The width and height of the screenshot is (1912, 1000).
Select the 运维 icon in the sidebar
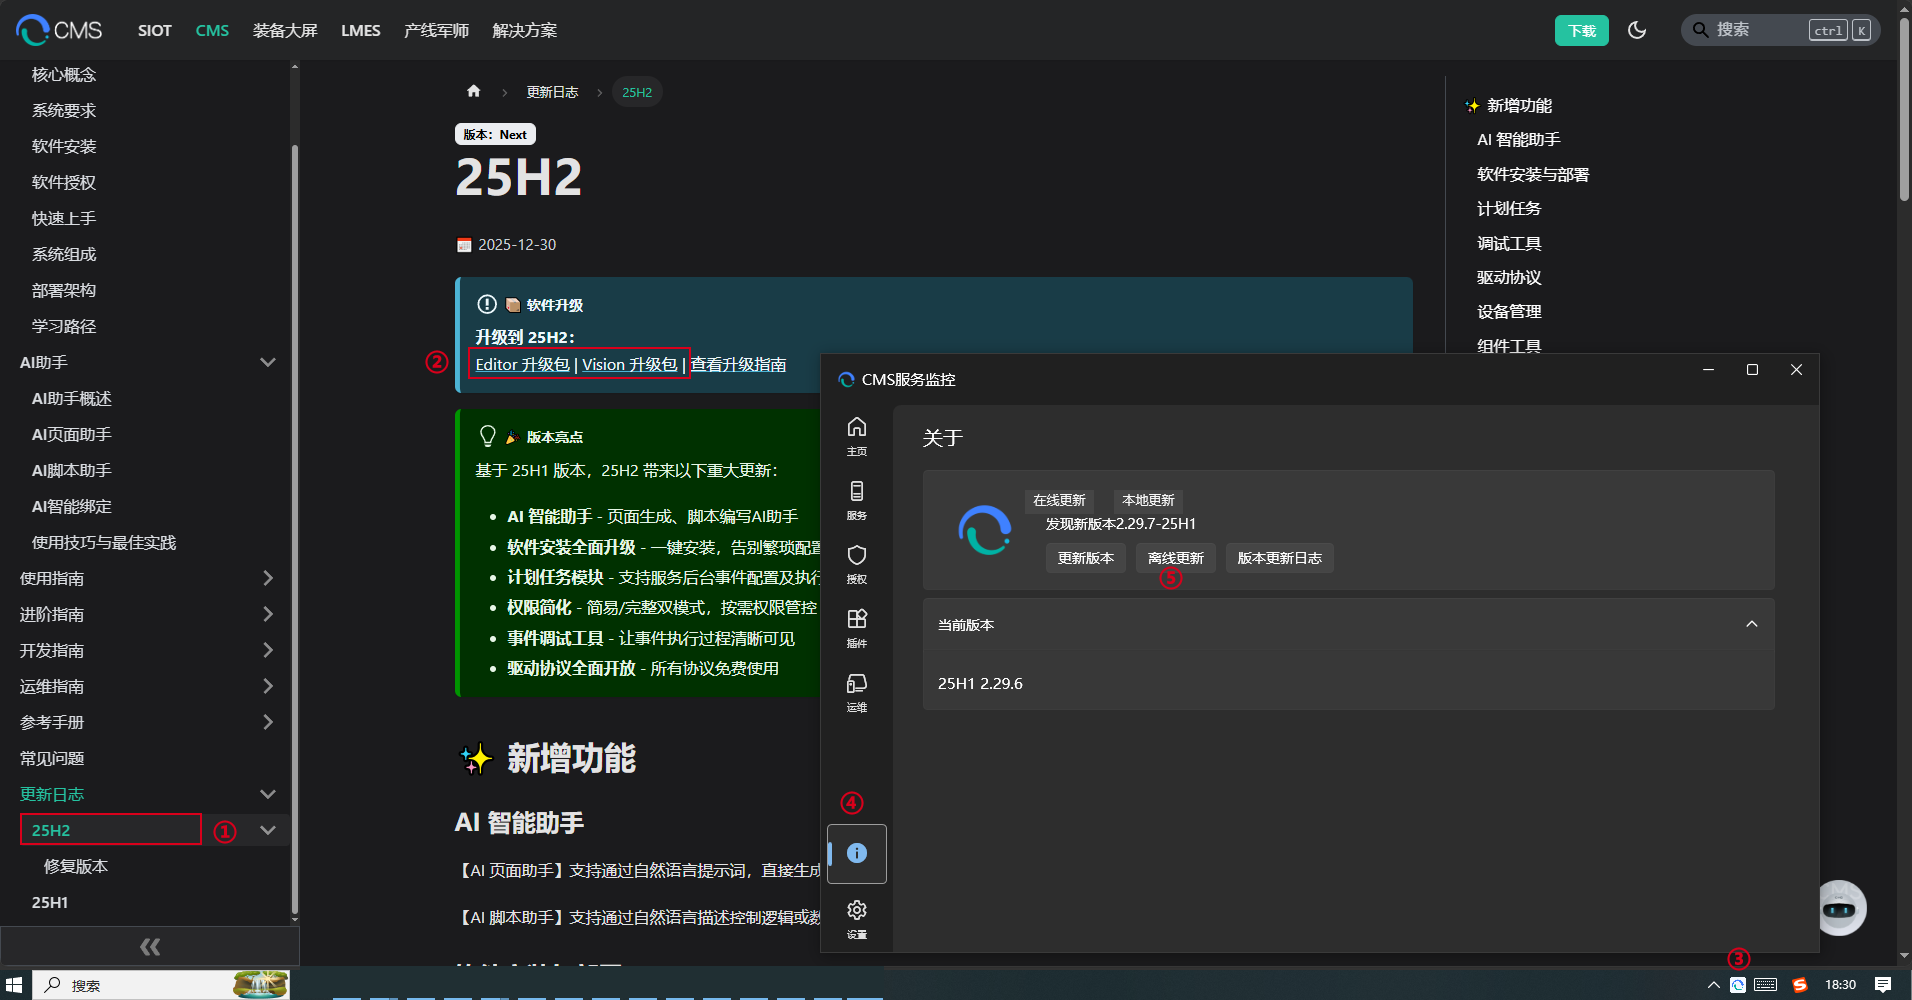pyautogui.click(x=856, y=690)
